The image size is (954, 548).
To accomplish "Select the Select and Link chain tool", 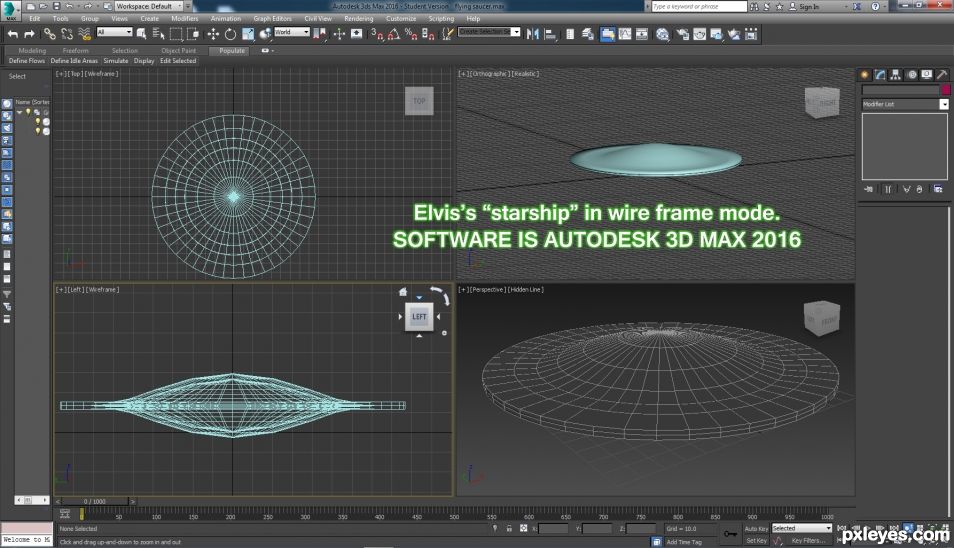I will [x=50, y=34].
